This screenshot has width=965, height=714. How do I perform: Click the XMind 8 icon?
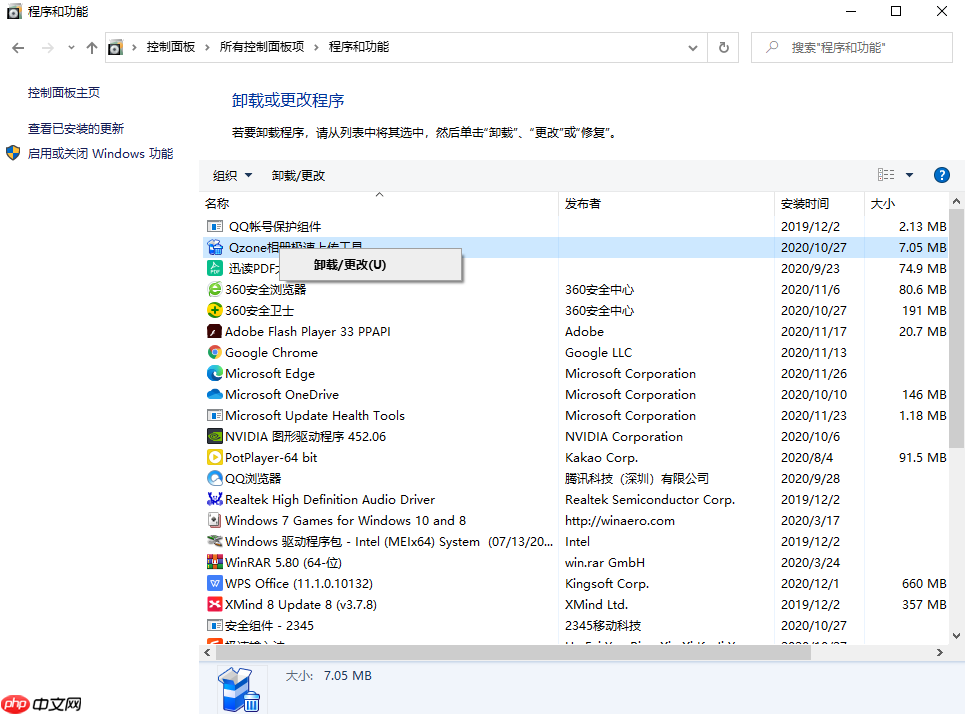[x=214, y=604]
